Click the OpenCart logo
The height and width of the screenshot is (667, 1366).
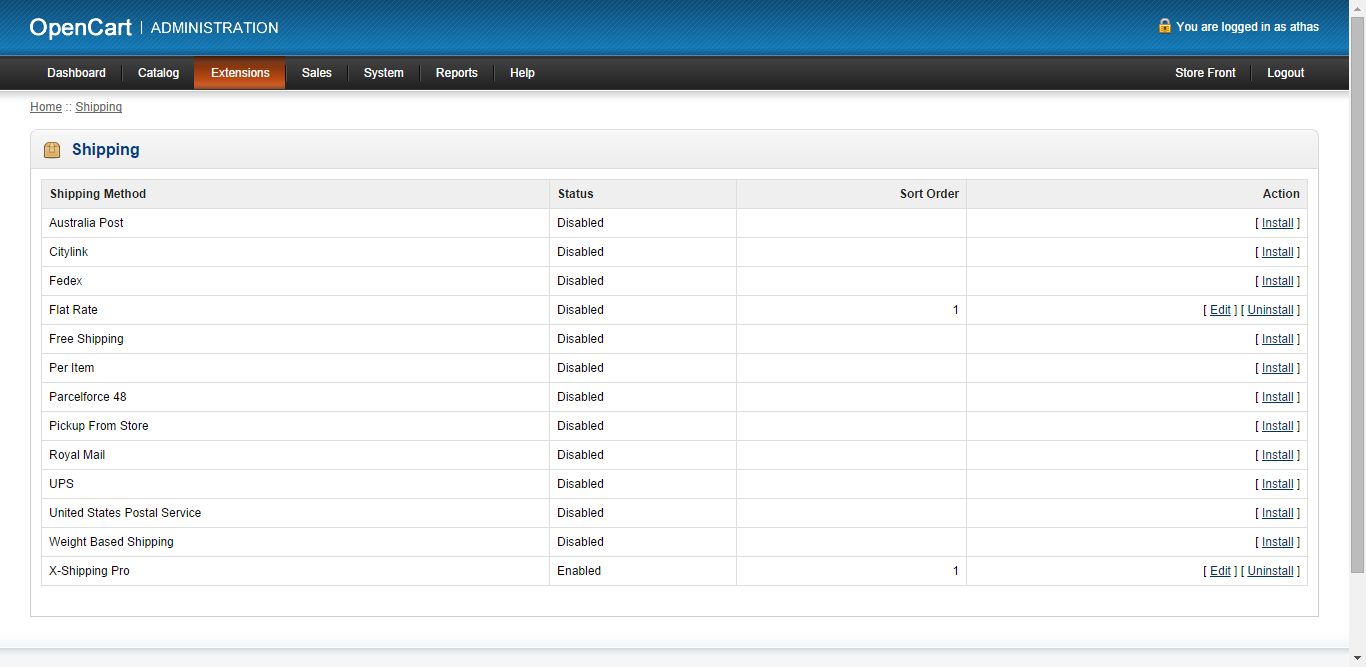pos(81,28)
